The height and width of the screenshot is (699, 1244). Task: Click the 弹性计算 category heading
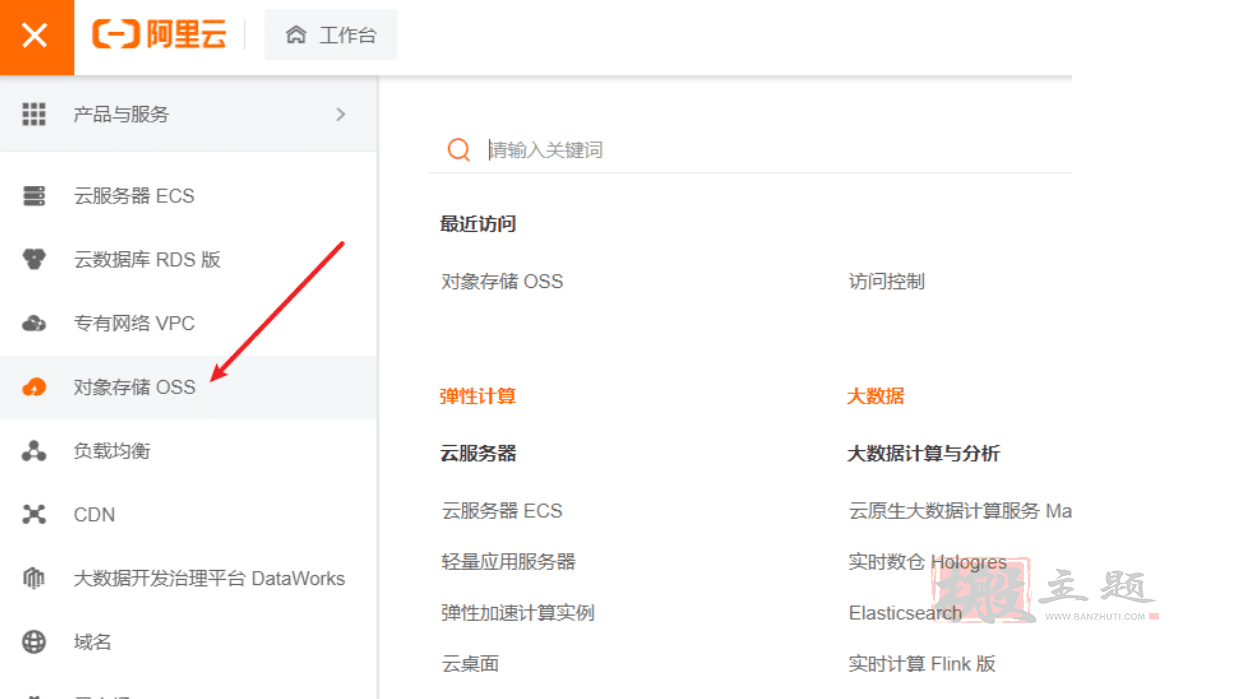(x=478, y=396)
